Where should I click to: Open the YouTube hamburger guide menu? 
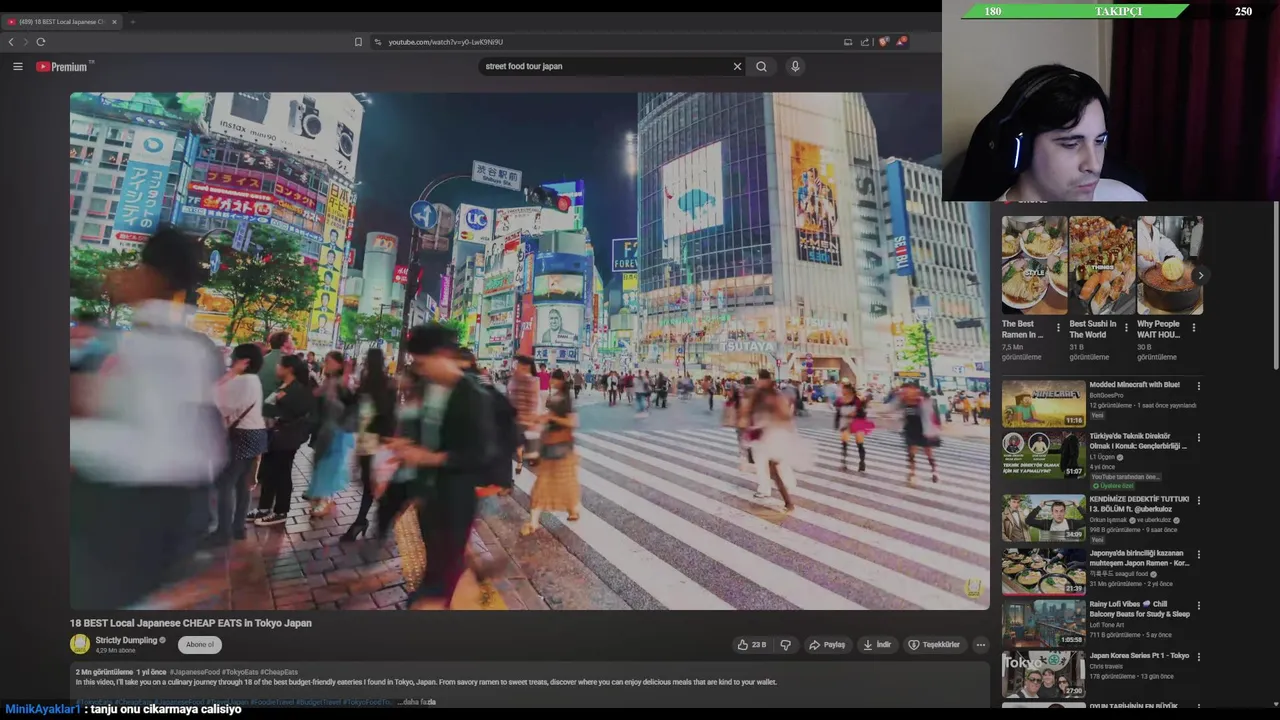tap(17, 66)
